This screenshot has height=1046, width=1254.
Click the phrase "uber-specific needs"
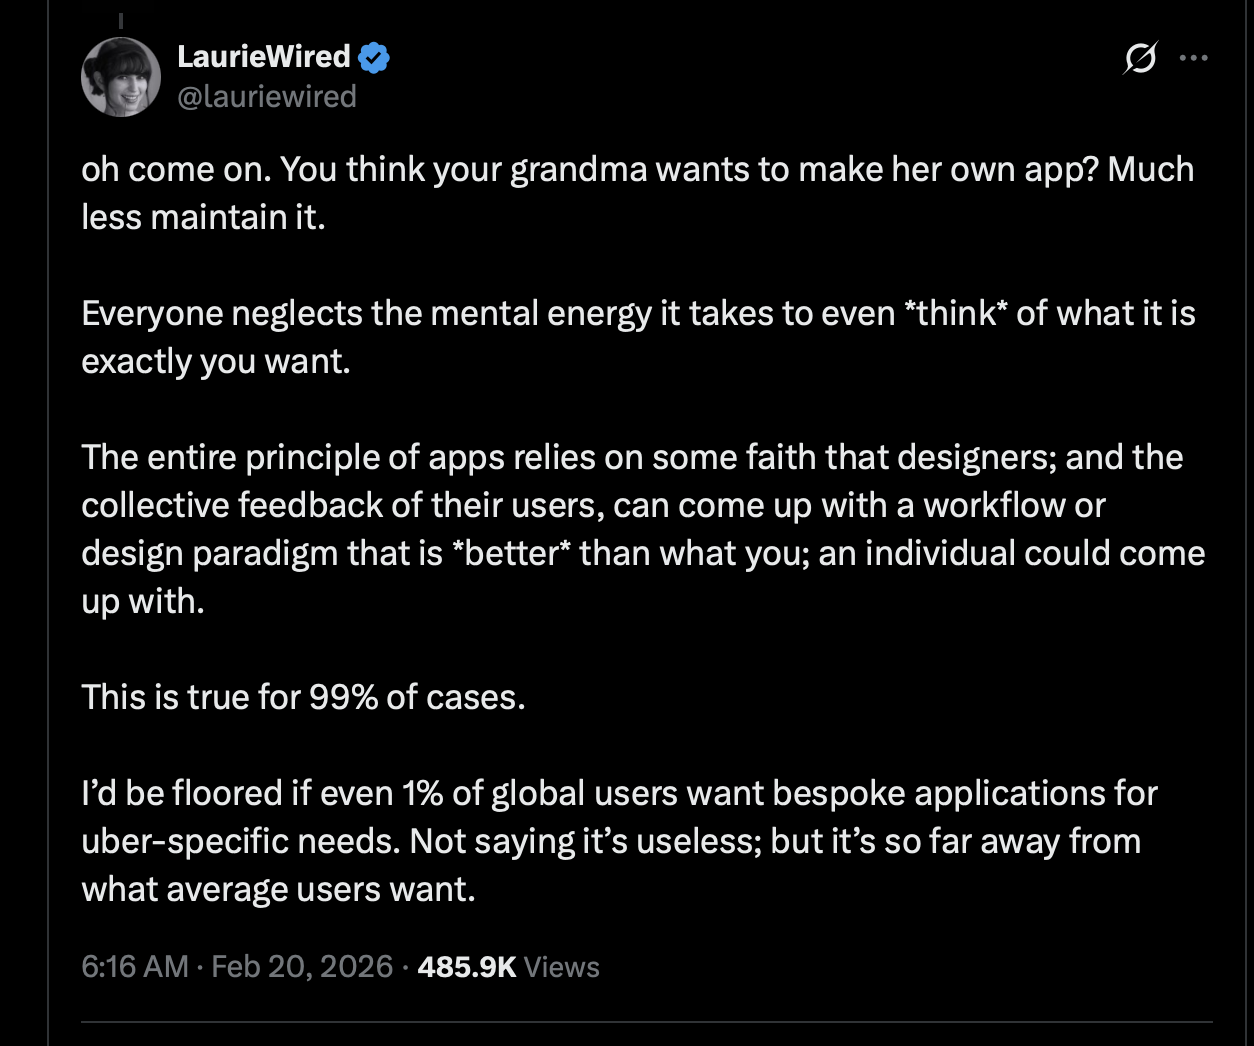point(241,841)
